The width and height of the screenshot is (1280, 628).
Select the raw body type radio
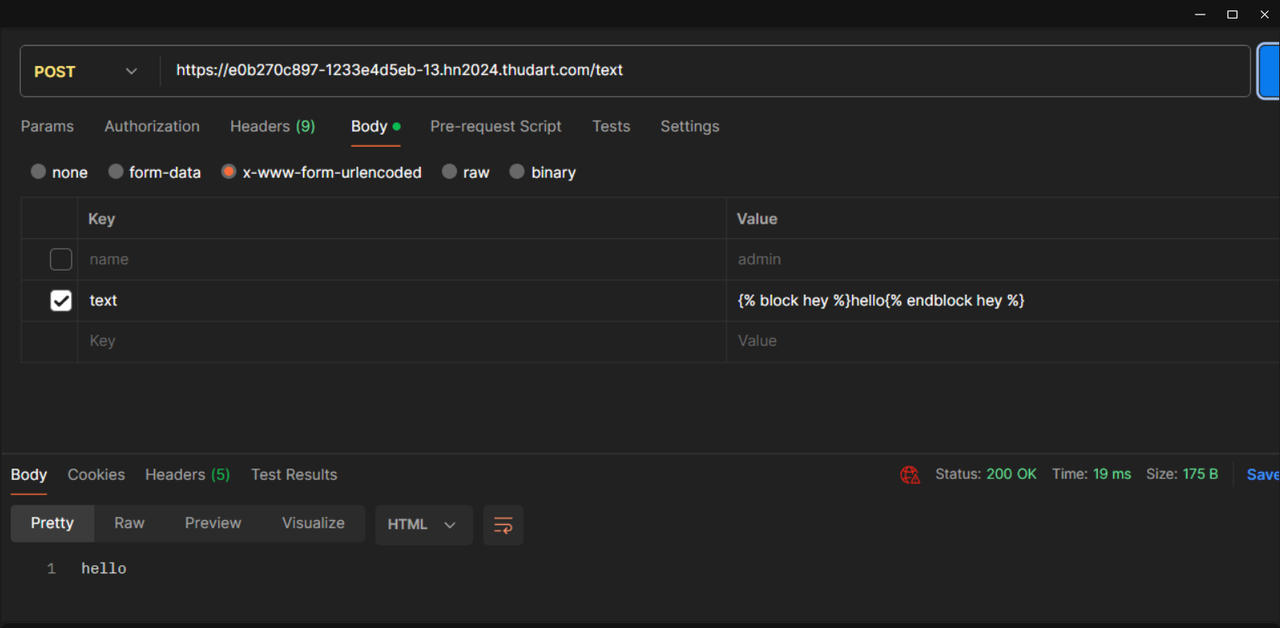tap(450, 172)
